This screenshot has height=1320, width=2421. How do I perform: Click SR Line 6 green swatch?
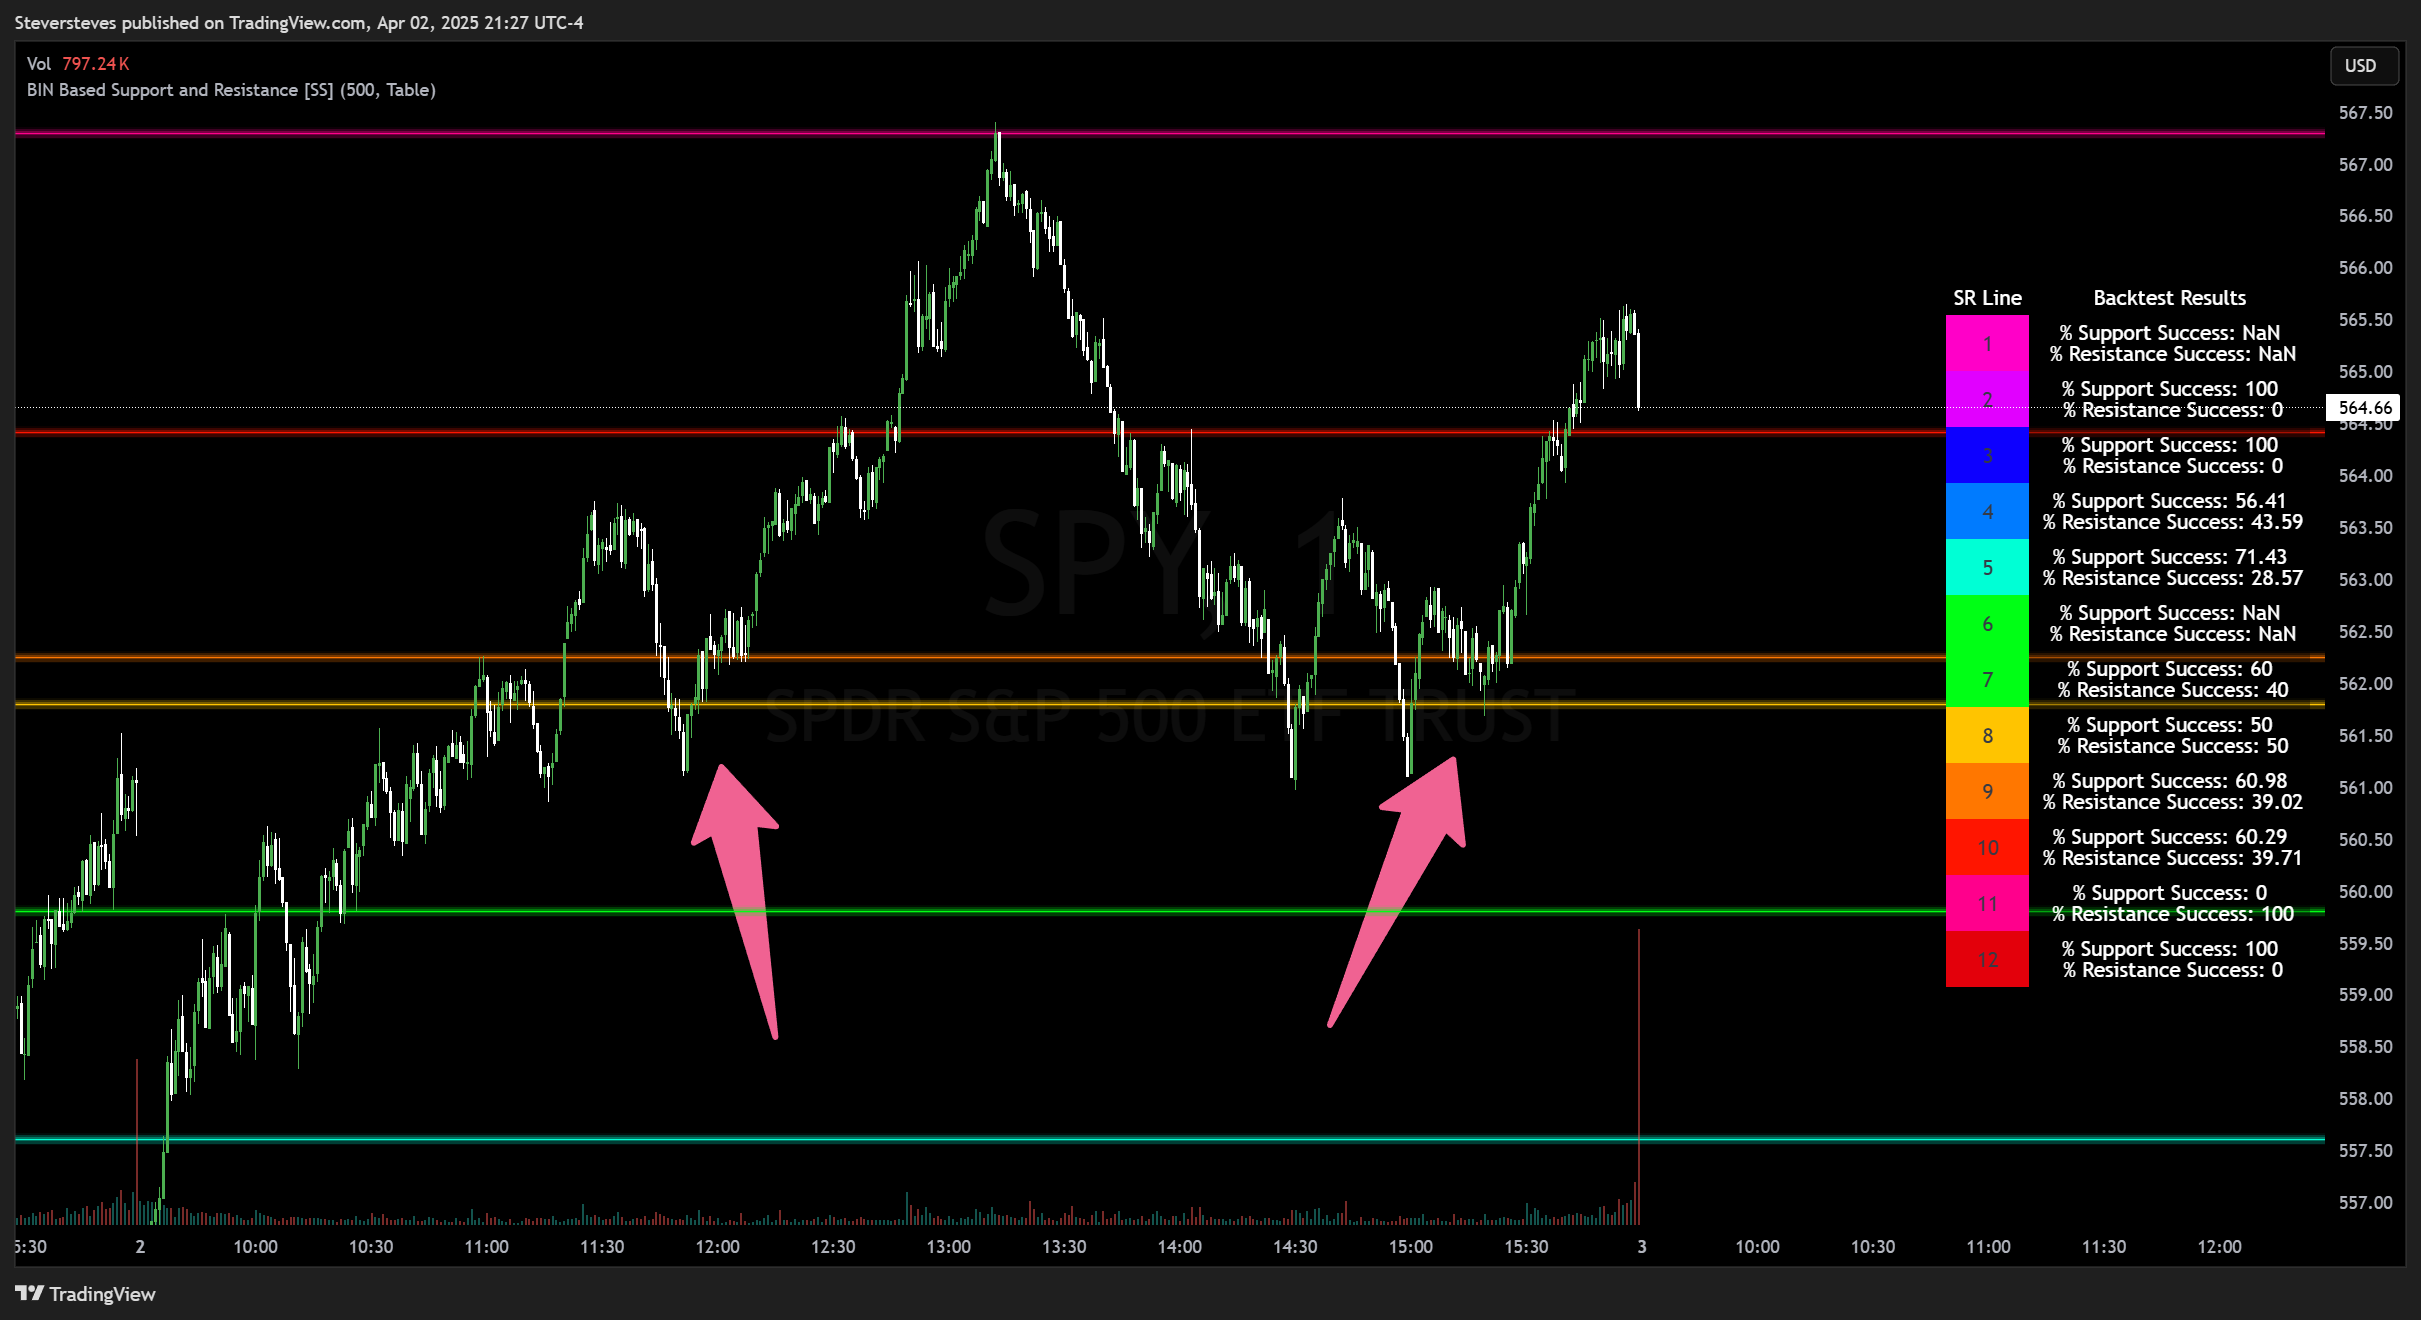coord(1987,623)
